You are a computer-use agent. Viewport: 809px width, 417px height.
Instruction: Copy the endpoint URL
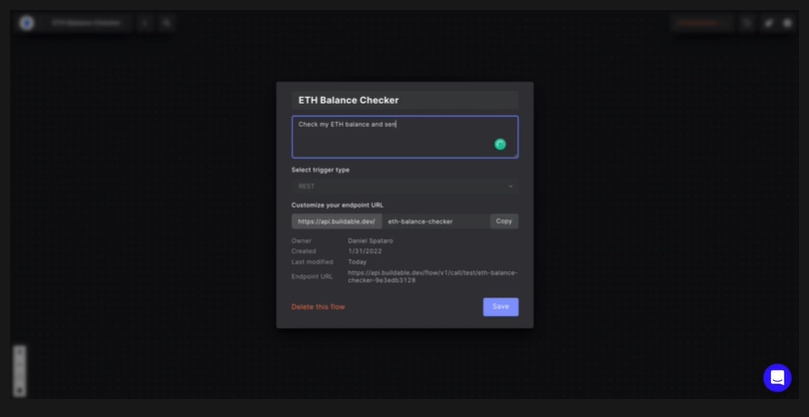(x=504, y=221)
